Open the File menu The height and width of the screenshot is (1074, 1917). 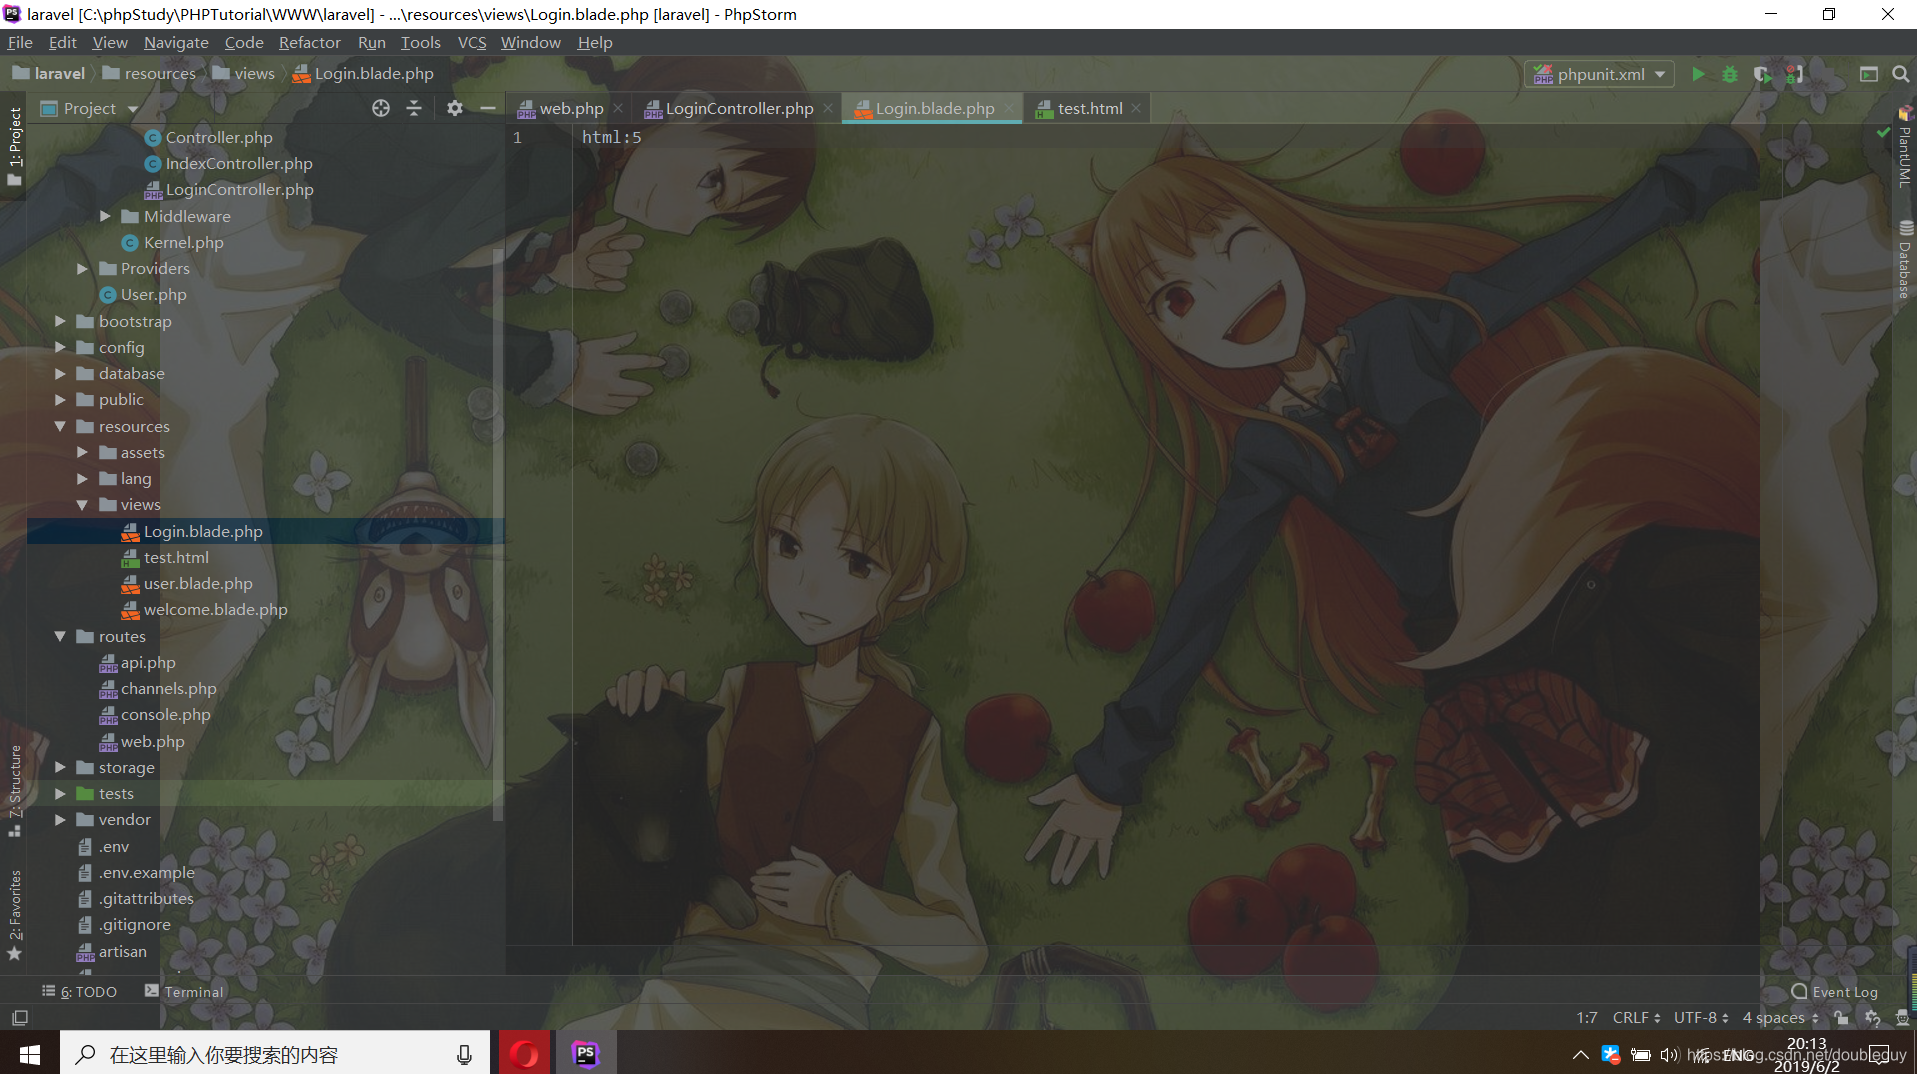[x=20, y=42]
